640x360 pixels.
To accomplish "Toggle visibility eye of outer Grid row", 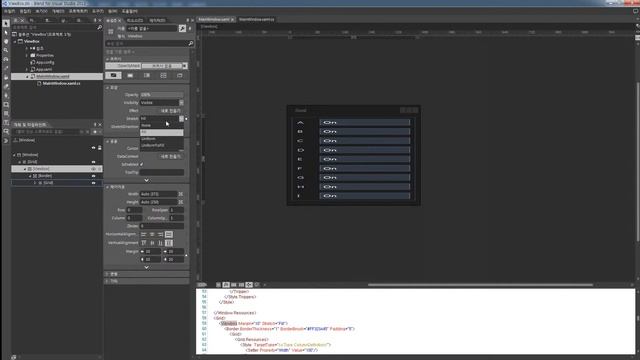I will tap(93, 162).
